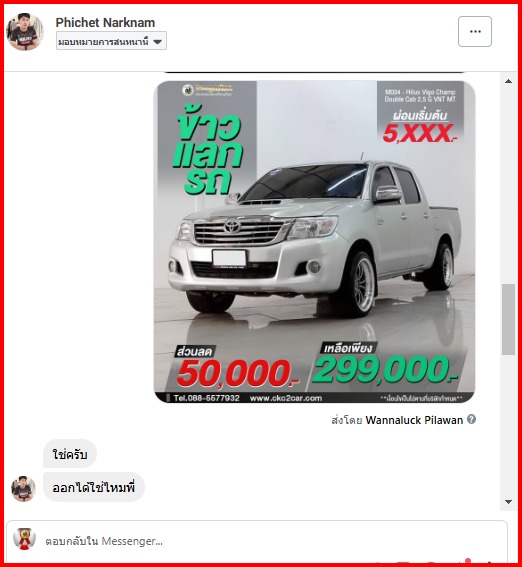Image resolution: width=522 pixels, height=567 pixels.
Task: Click the dropdown arrow next to มอบหมายการสนทนานี้
Action: [x=157, y=42]
